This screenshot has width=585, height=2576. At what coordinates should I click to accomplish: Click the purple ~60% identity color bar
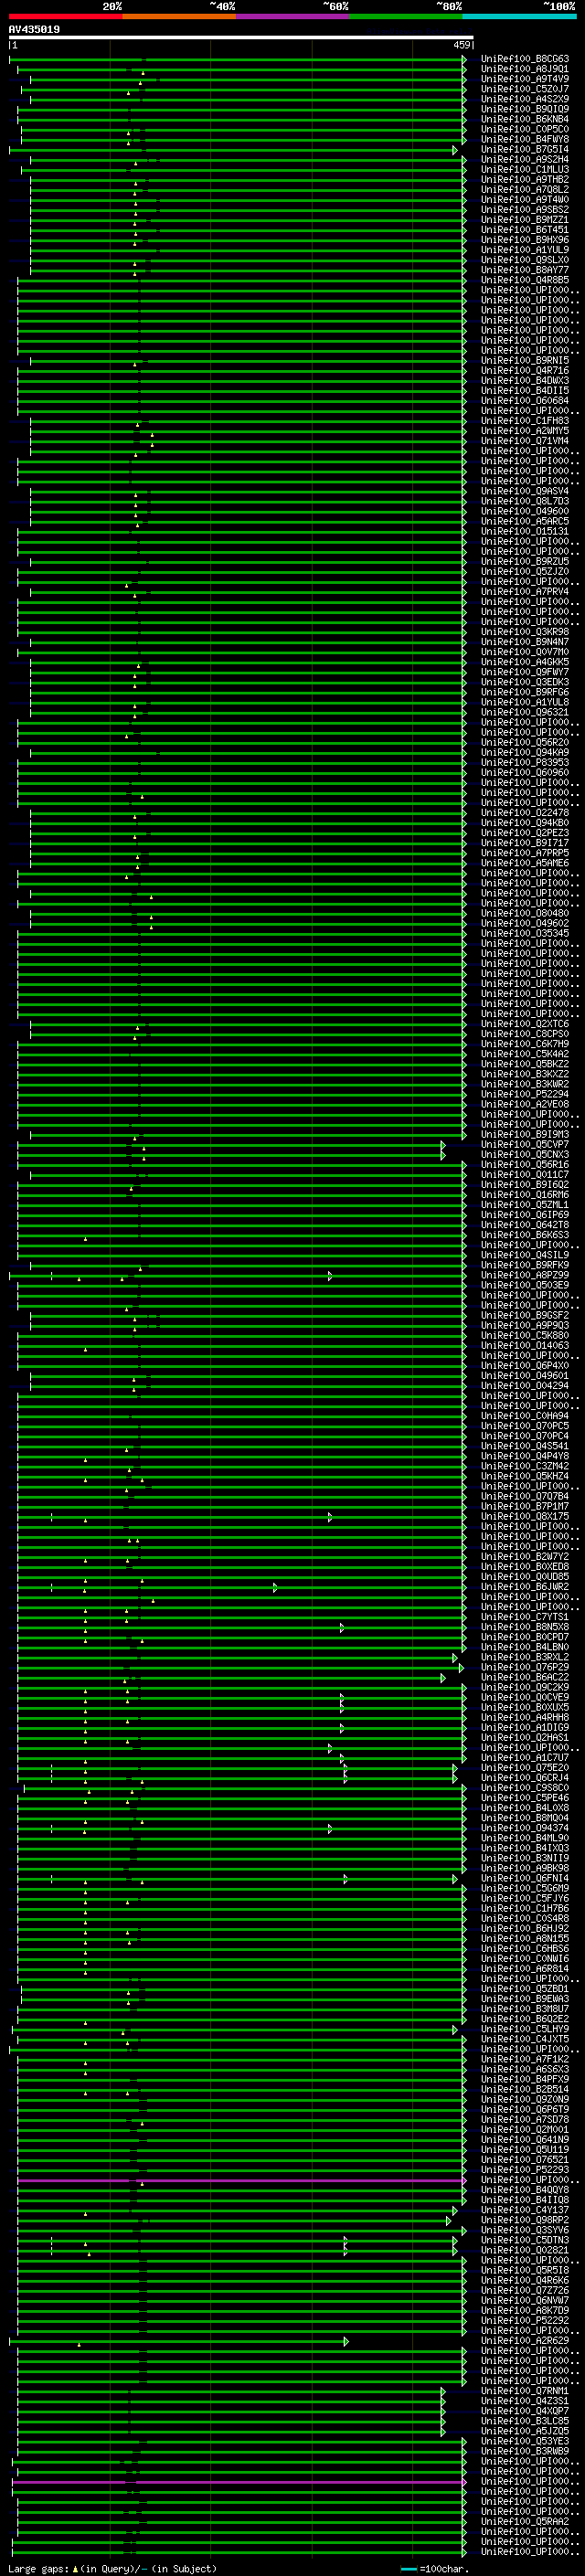pos(292,16)
